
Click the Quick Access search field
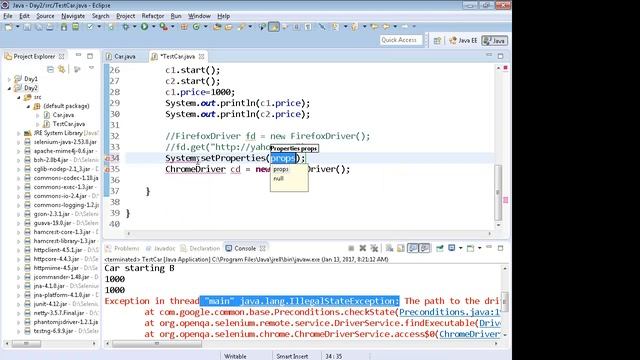click(400, 40)
